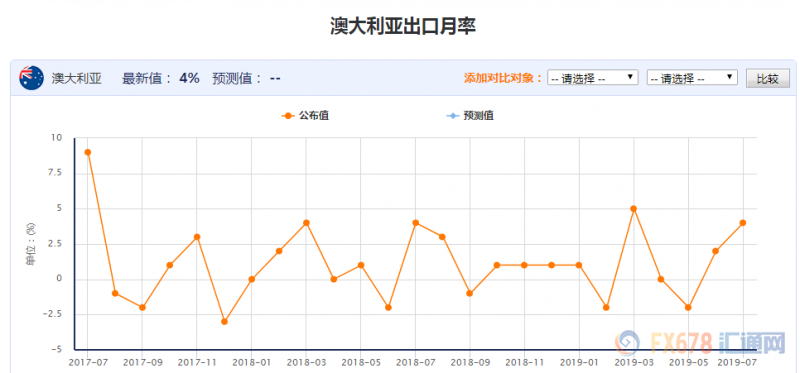Click the 2018-01 data point at 0
800x373 pixels.
252,279
